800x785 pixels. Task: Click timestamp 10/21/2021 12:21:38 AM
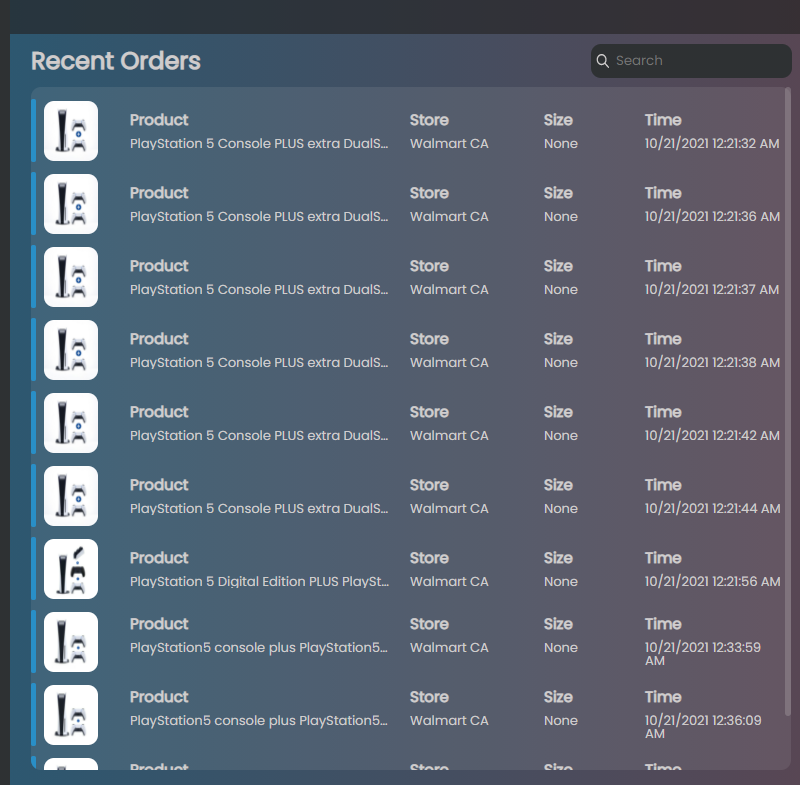pos(712,363)
